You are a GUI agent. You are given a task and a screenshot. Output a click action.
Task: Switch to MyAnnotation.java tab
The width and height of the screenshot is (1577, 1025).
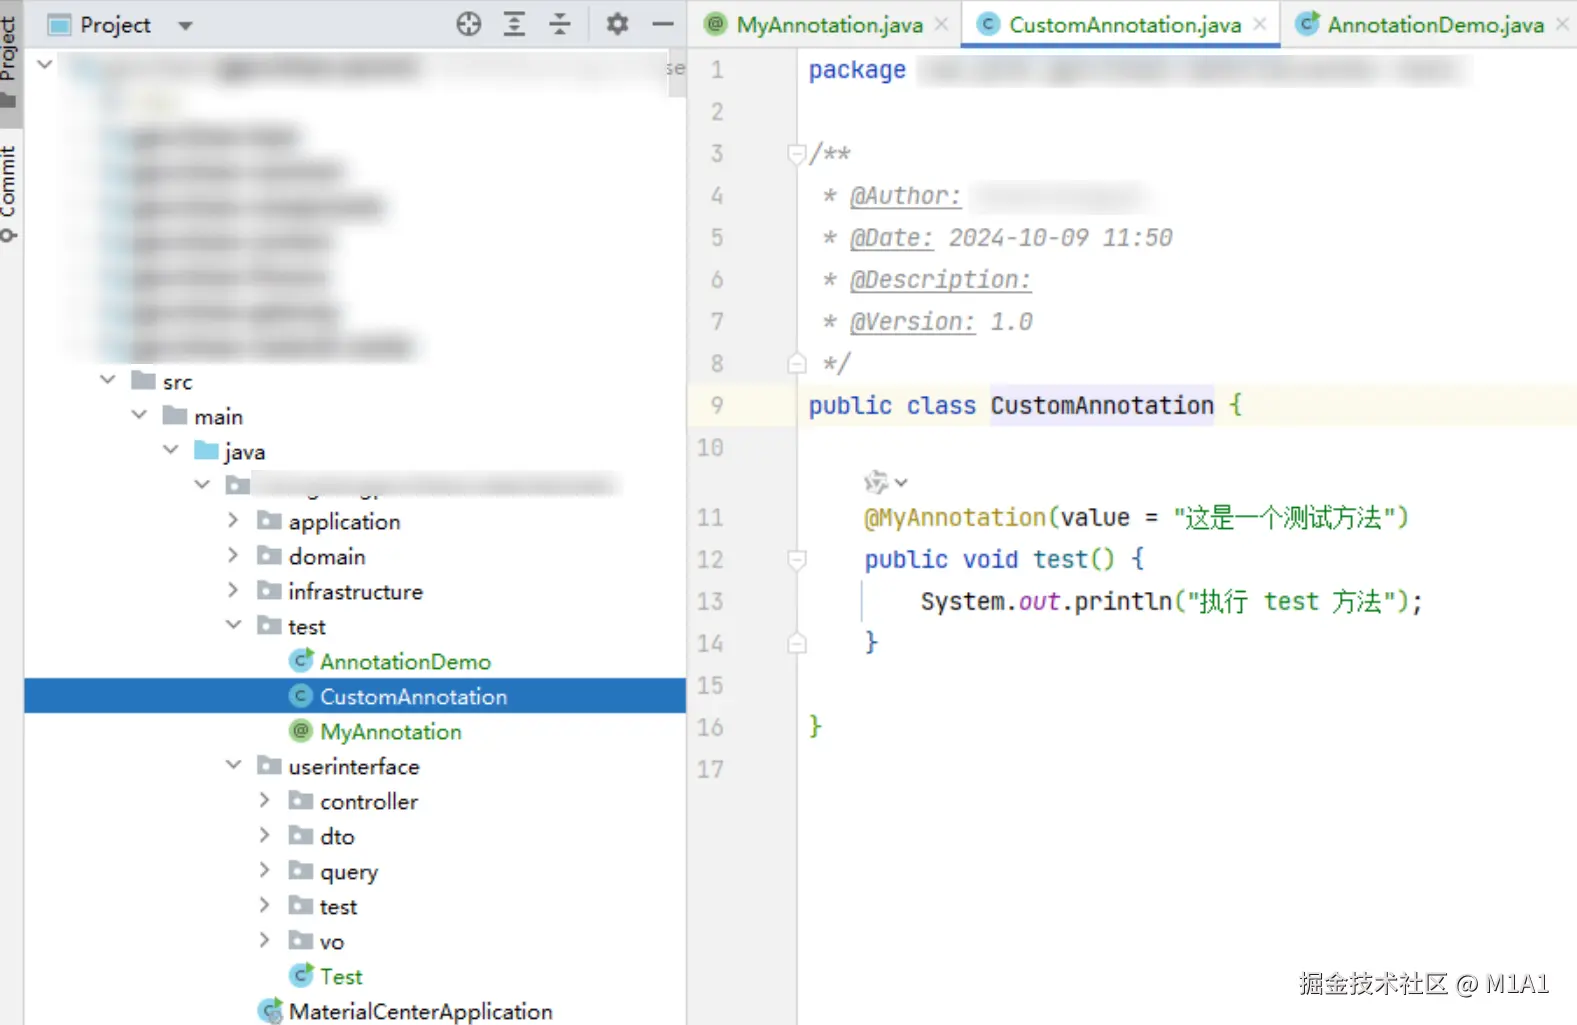pyautogui.click(x=829, y=25)
